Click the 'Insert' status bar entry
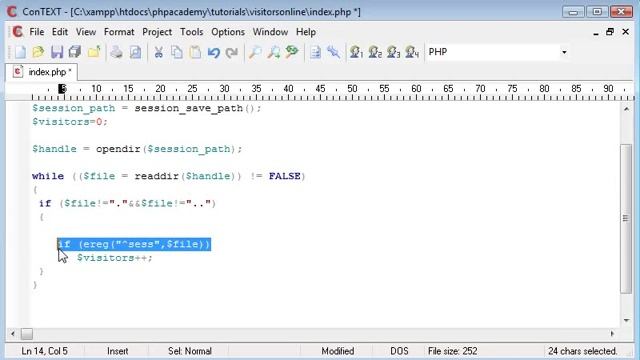The image size is (640, 360). (118, 351)
